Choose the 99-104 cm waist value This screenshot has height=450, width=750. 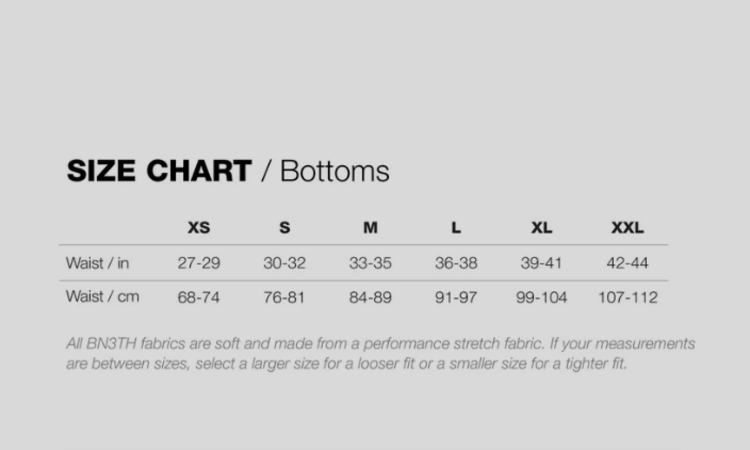point(542,297)
